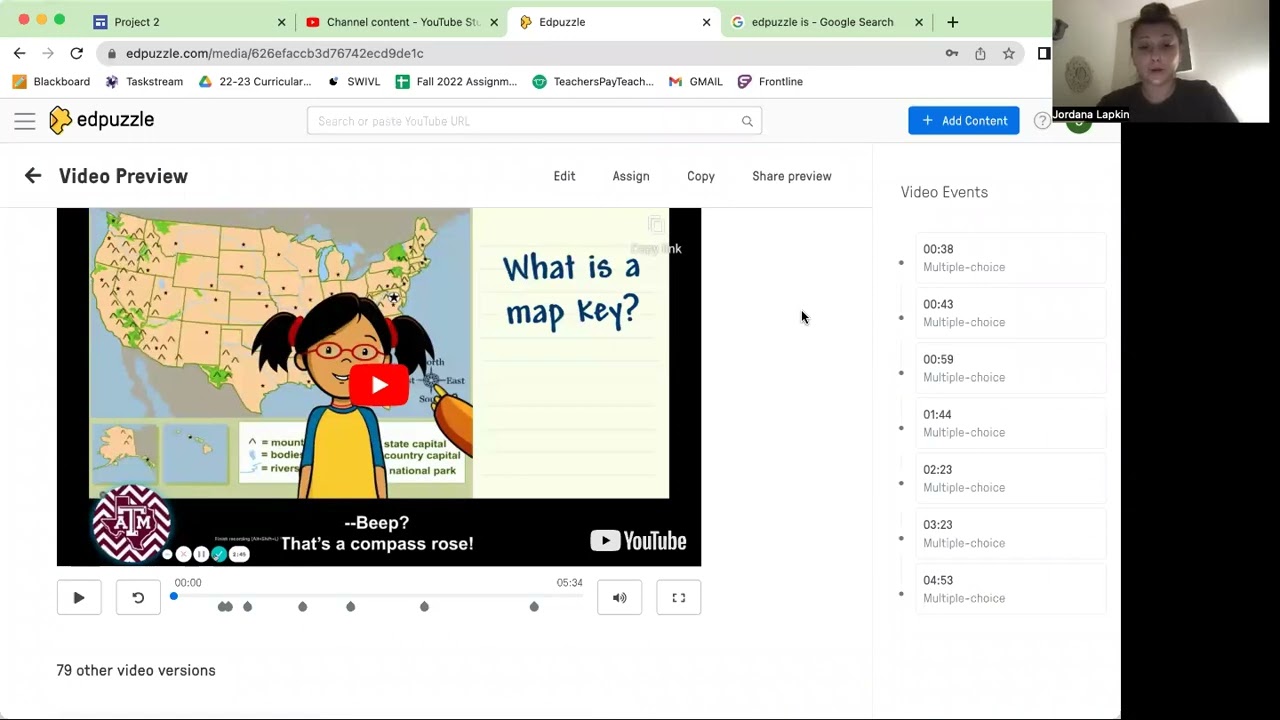Open saved passwords key icon

tap(952, 53)
